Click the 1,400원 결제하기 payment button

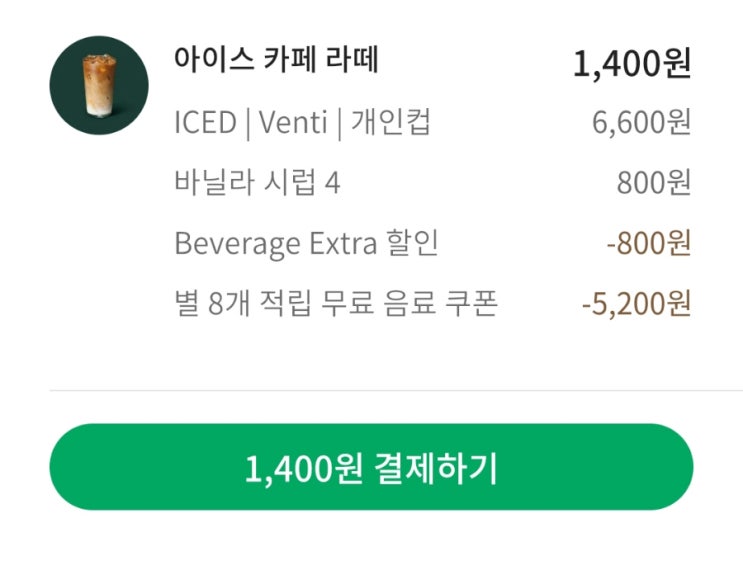click(371, 468)
